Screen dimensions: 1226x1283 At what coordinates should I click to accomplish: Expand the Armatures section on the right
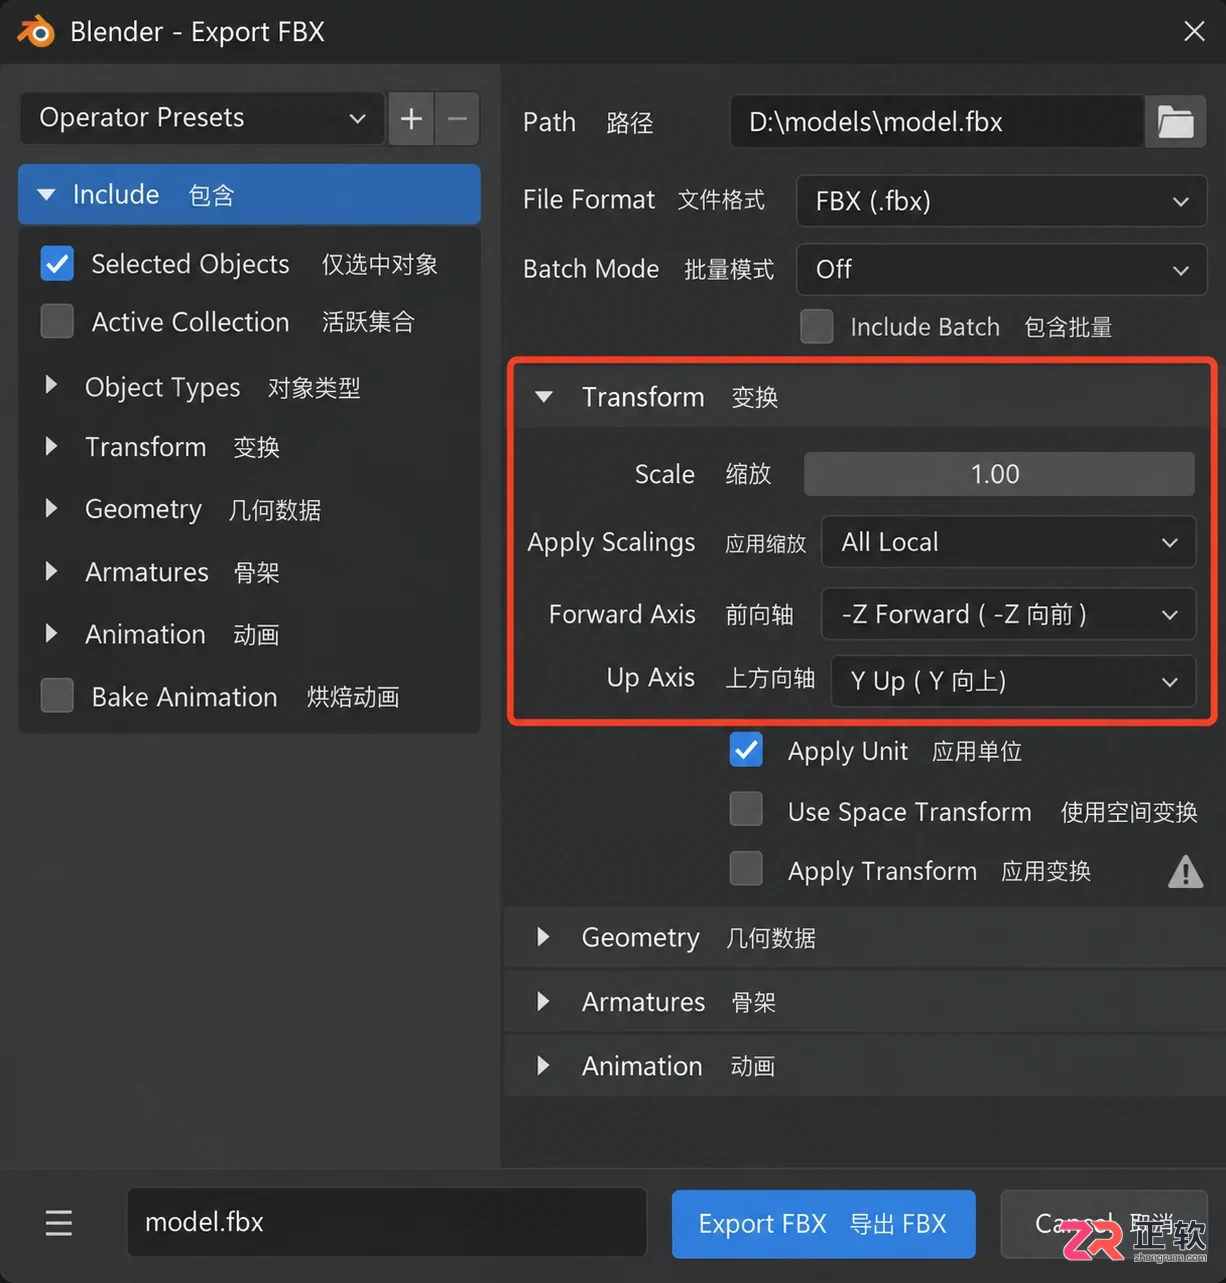864,1001
